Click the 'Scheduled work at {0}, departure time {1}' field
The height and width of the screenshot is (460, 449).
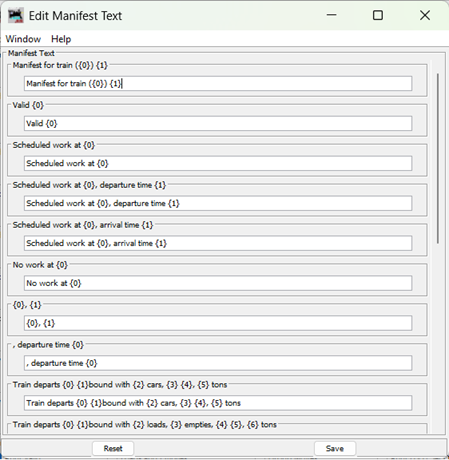point(218,203)
